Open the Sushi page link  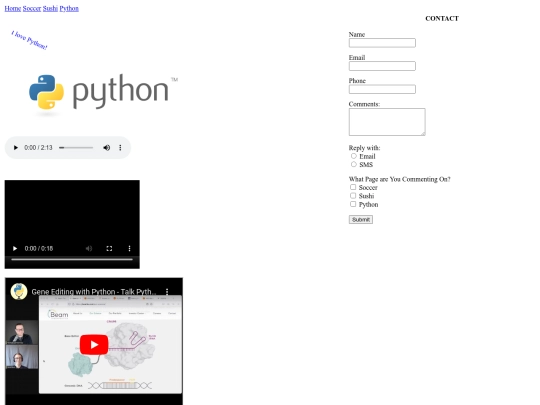pyautogui.click(x=50, y=9)
